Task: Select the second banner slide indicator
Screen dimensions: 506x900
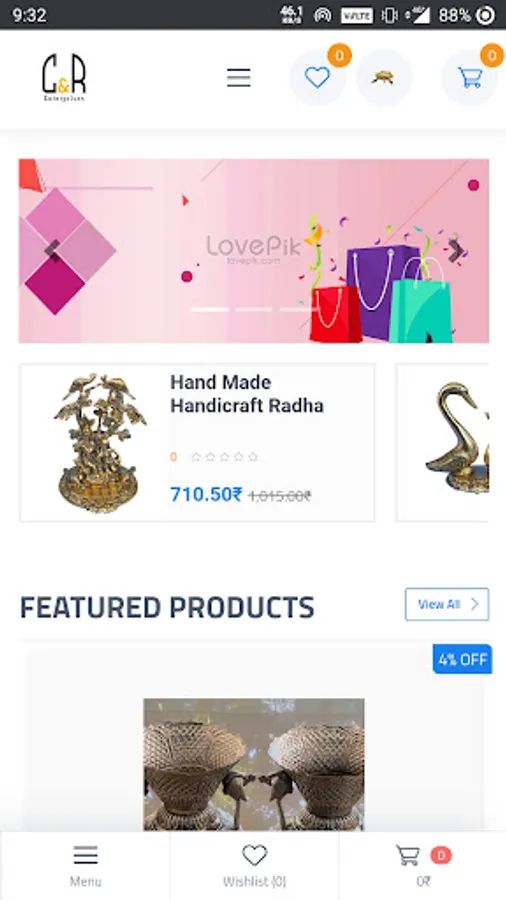Action: click(x=254, y=309)
